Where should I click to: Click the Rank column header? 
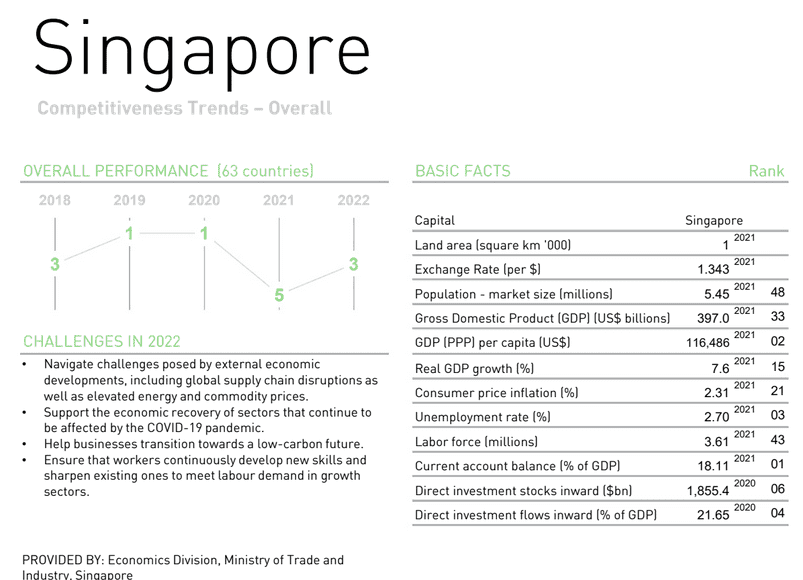(766, 170)
